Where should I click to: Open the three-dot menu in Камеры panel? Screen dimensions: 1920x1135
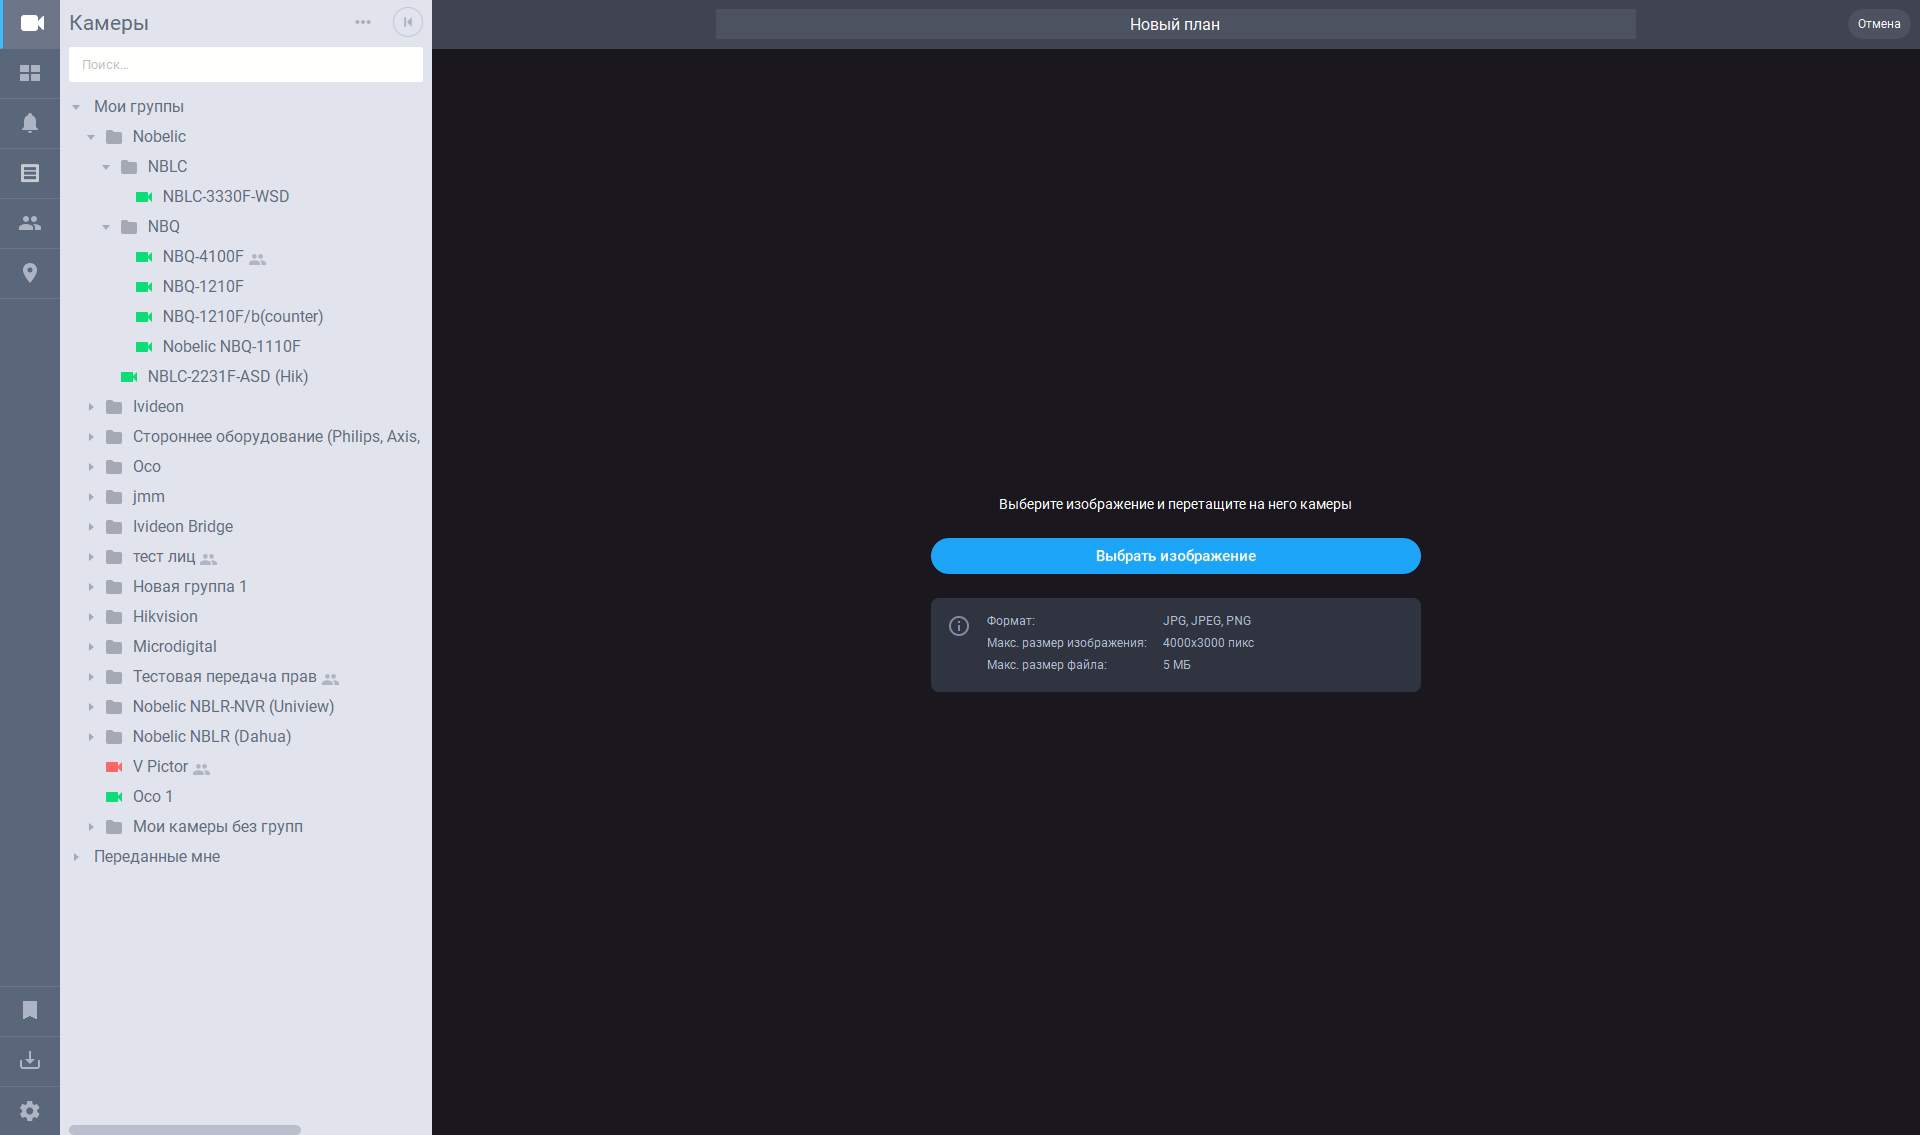(363, 22)
